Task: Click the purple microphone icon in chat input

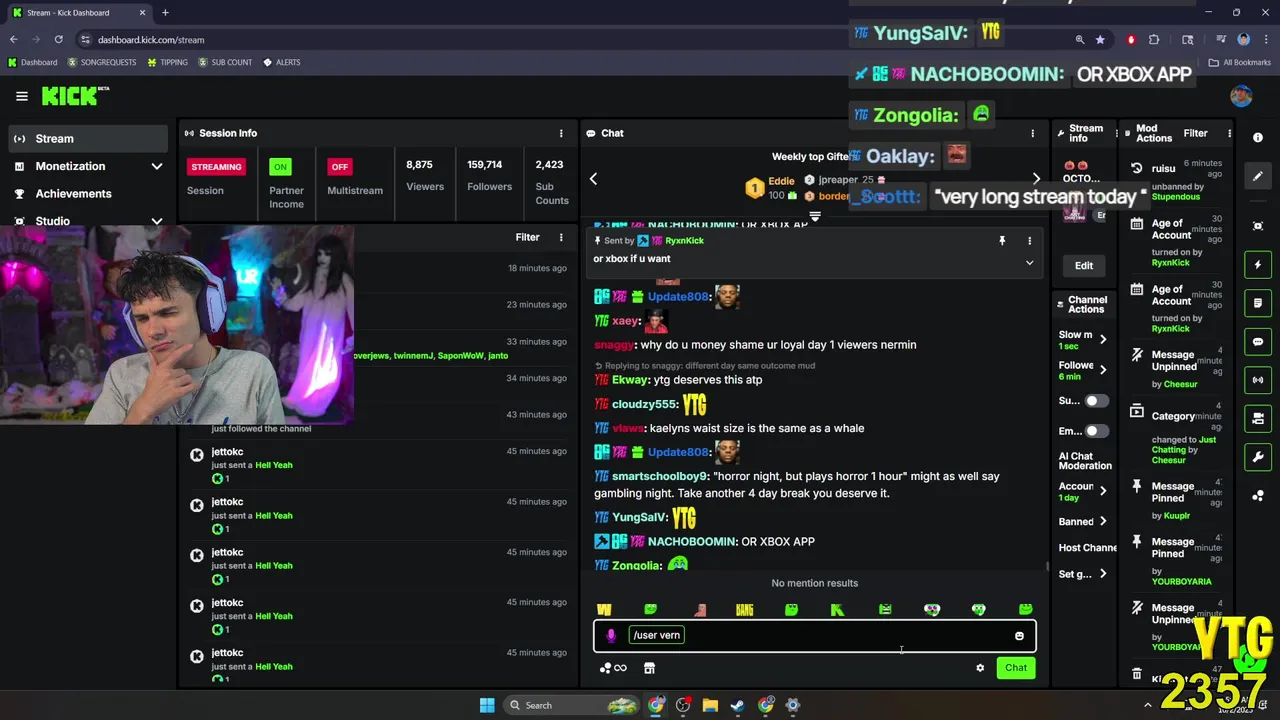Action: click(x=611, y=636)
